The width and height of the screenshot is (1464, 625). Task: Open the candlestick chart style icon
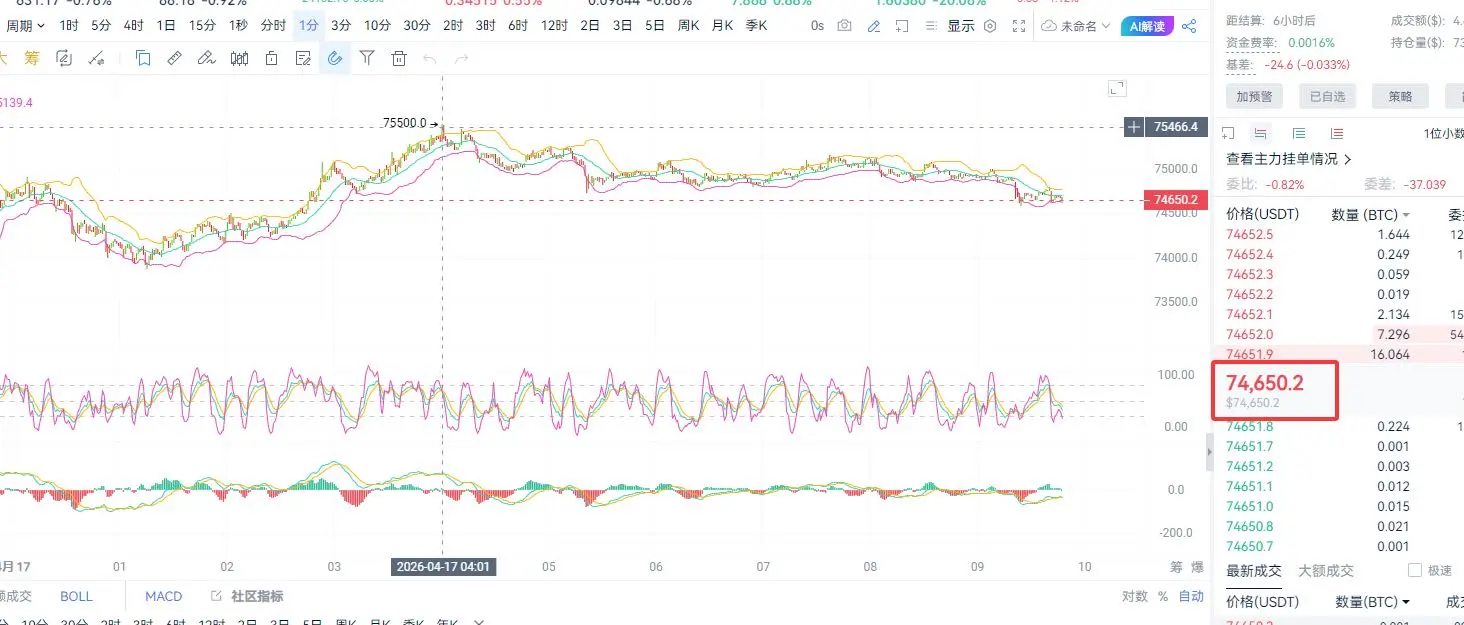click(x=239, y=59)
